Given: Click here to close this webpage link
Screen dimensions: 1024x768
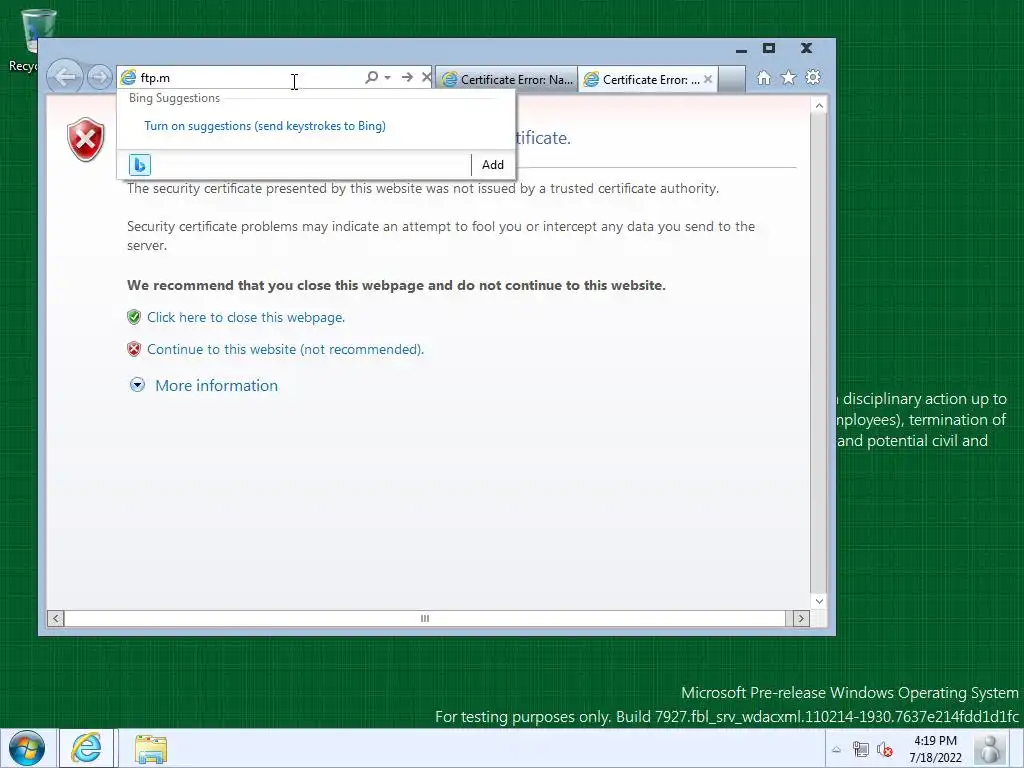Looking at the screenshot, I should click(x=246, y=317).
